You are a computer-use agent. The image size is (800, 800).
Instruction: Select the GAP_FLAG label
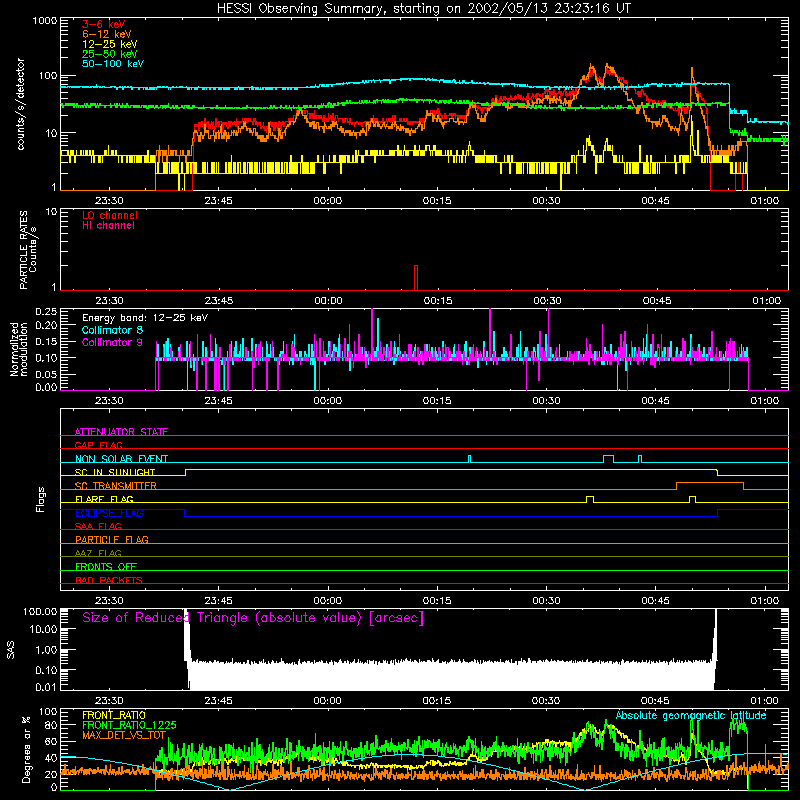[98, 445]
